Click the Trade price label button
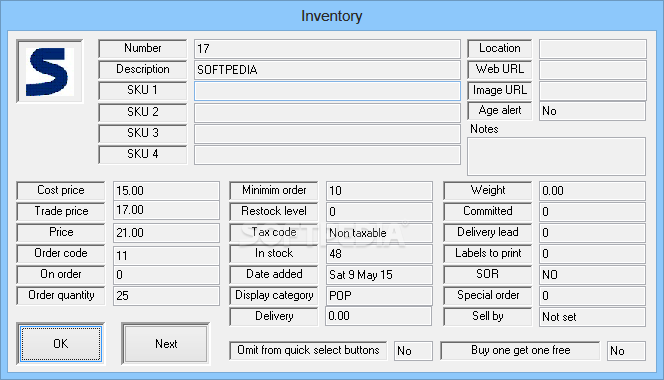Viewport: 664px width, 380px height. pyautogui.click(x=61, y=211)
